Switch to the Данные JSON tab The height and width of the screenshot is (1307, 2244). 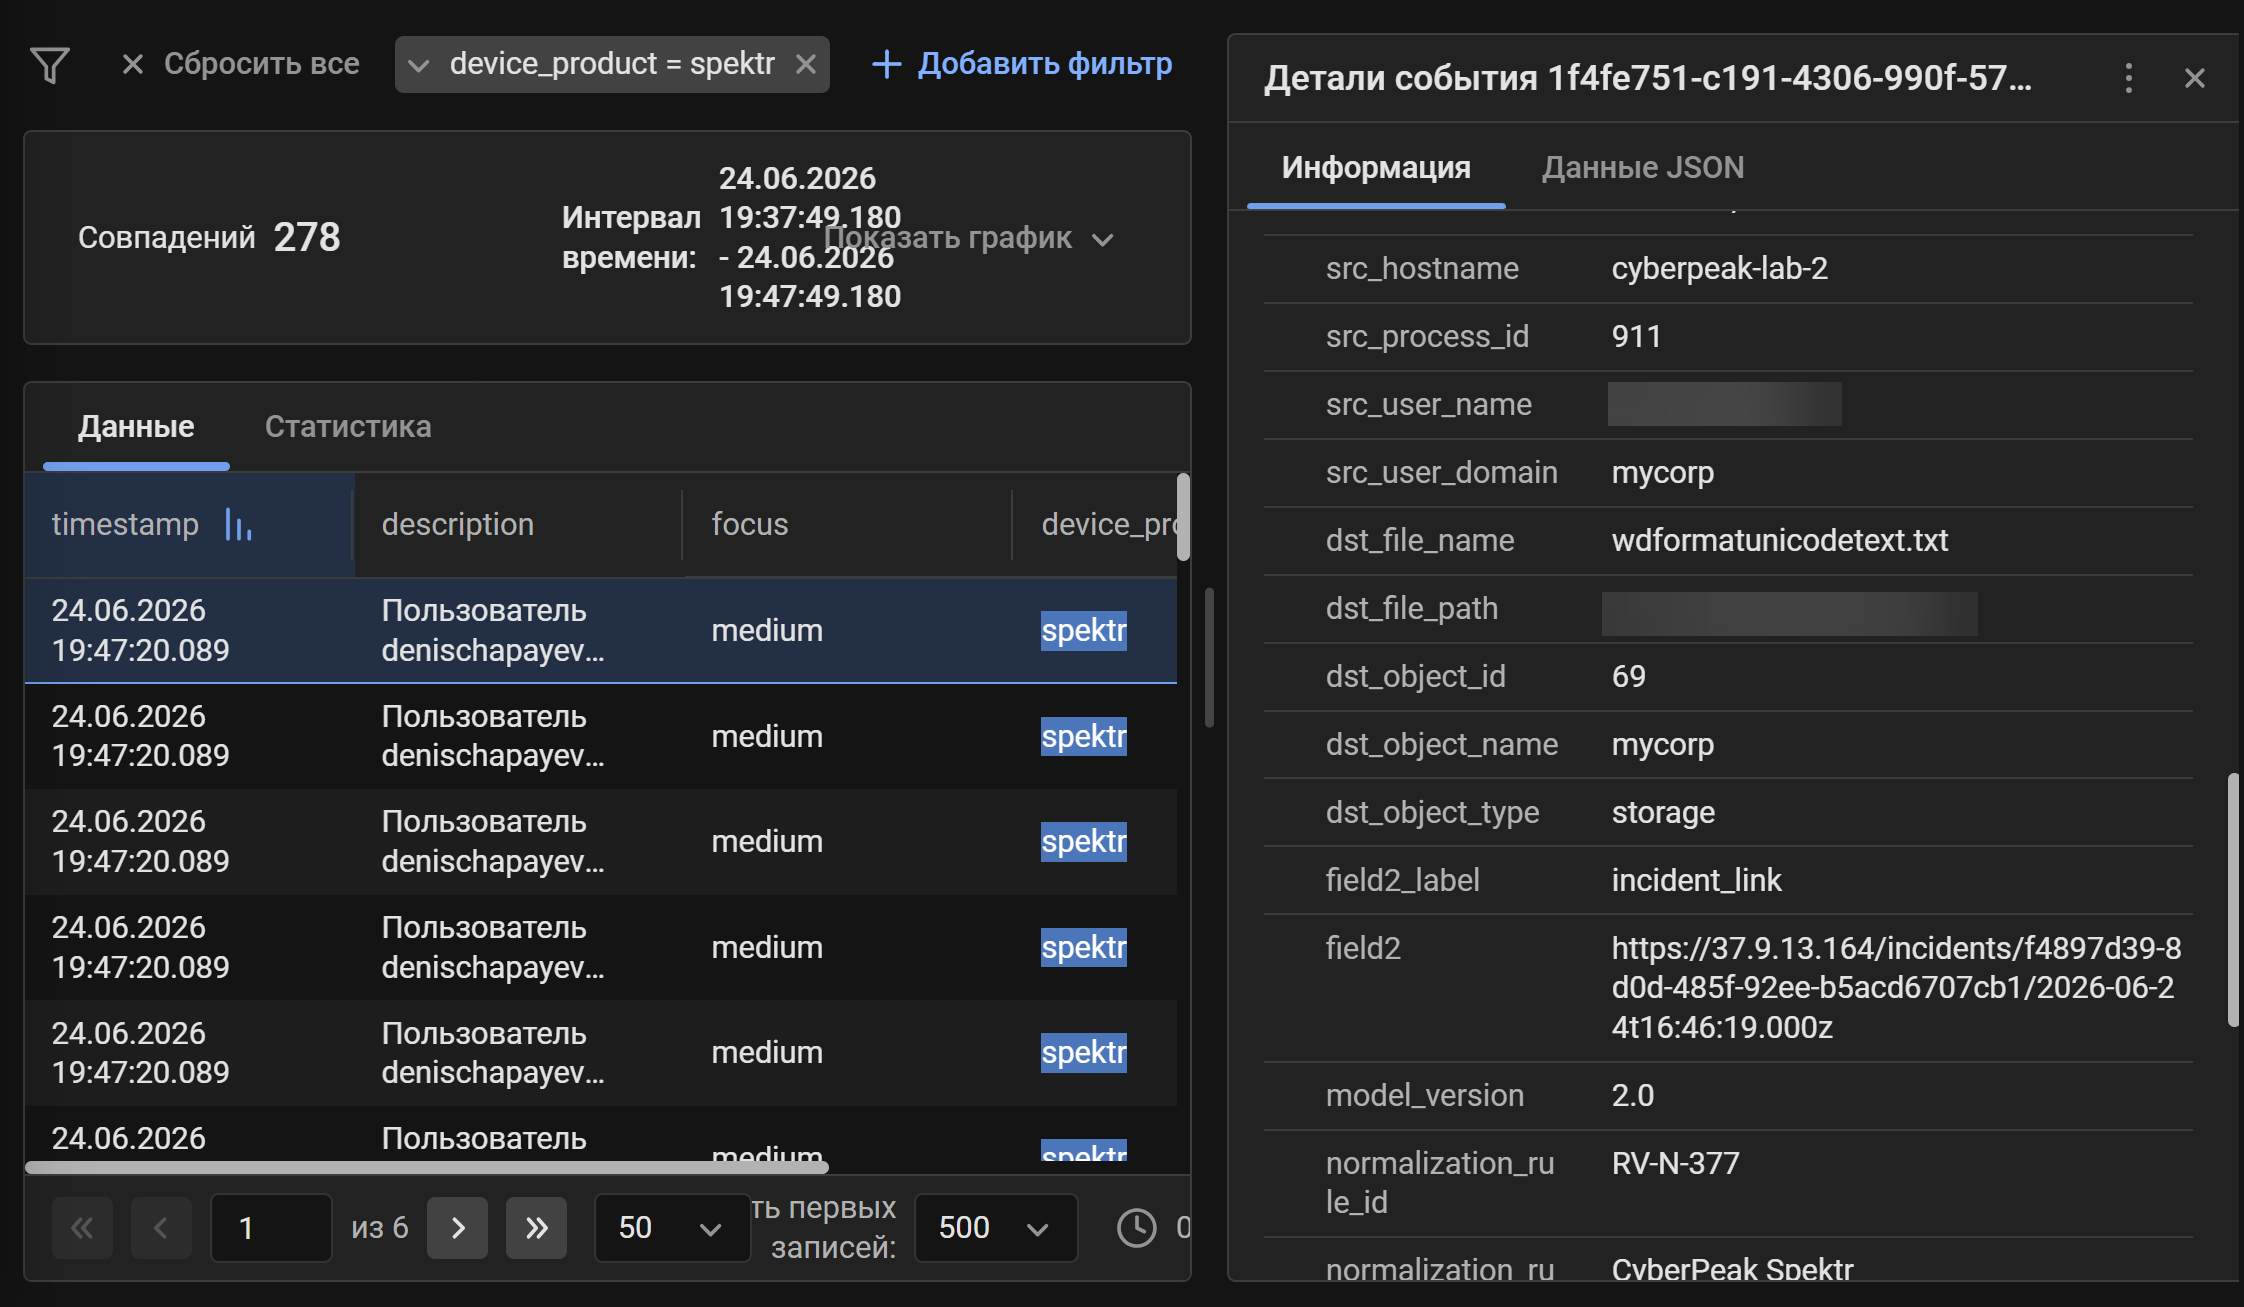[1643, 168]
